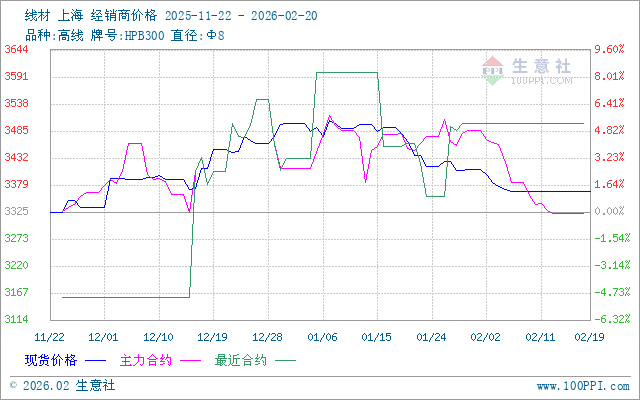Click the 9.60% right axis label
640x400 pixels.
click(609, 48)
